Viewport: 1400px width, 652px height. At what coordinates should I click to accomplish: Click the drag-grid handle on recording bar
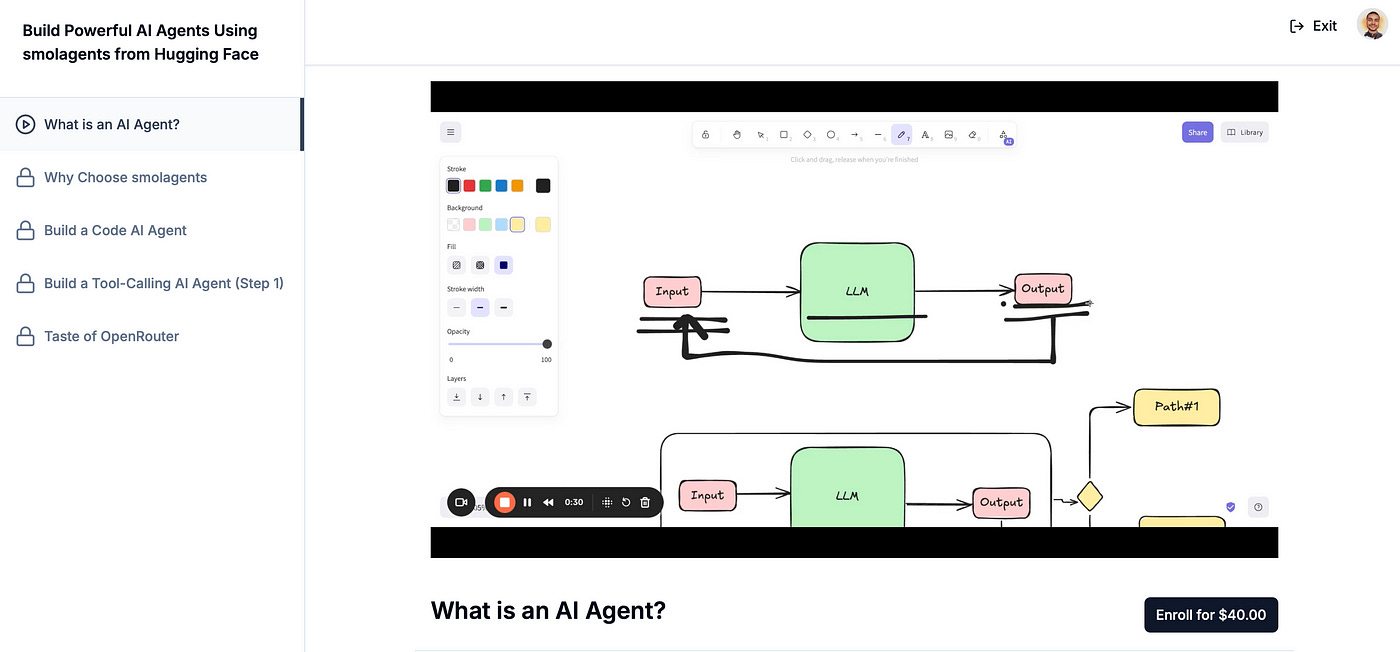[607, 502]
